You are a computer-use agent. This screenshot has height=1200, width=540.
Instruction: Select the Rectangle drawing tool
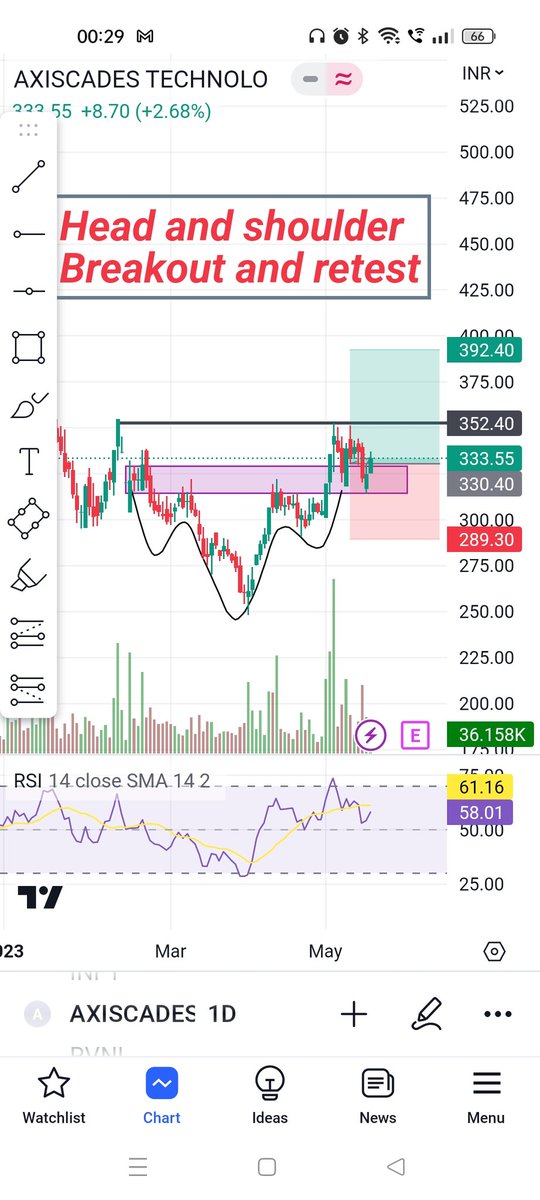point(28,348)
